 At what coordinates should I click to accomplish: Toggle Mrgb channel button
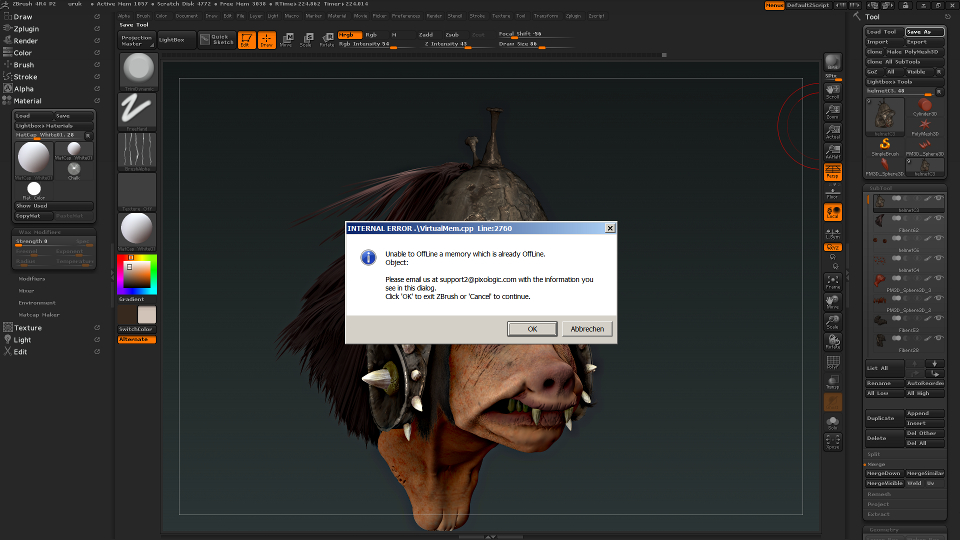(x=350, y=35)
